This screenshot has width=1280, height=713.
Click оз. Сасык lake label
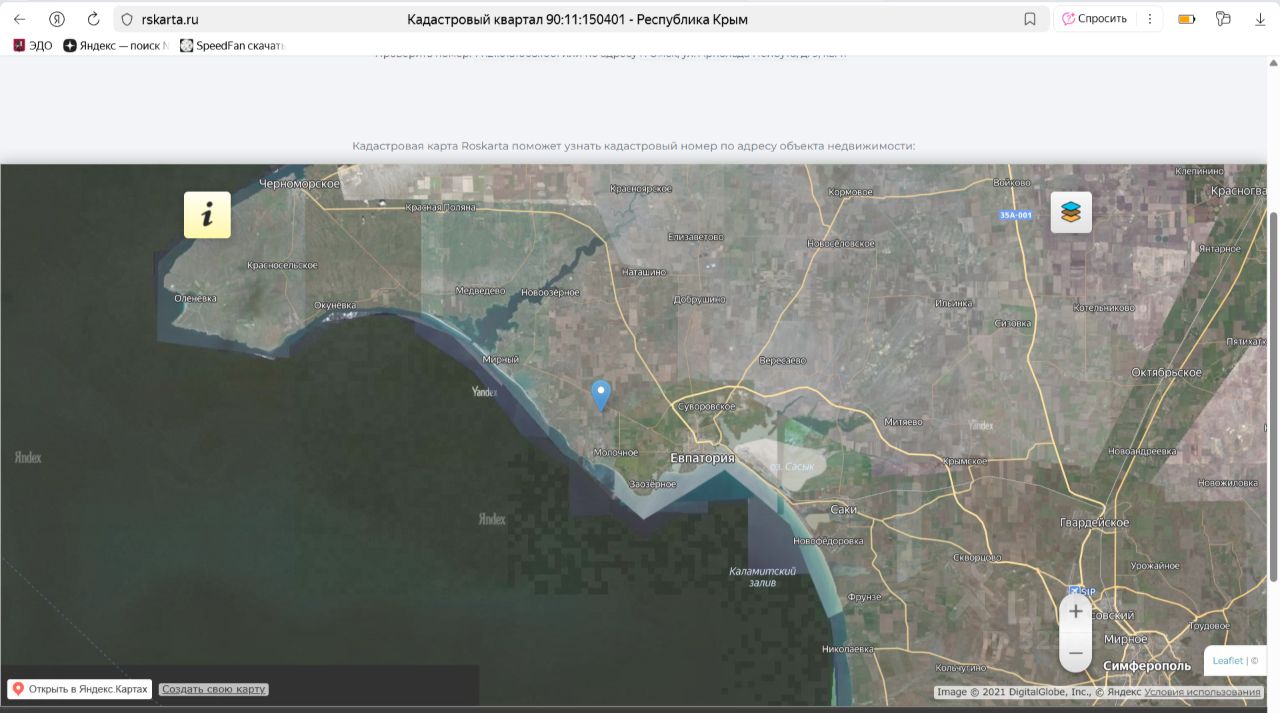[792, 467]
